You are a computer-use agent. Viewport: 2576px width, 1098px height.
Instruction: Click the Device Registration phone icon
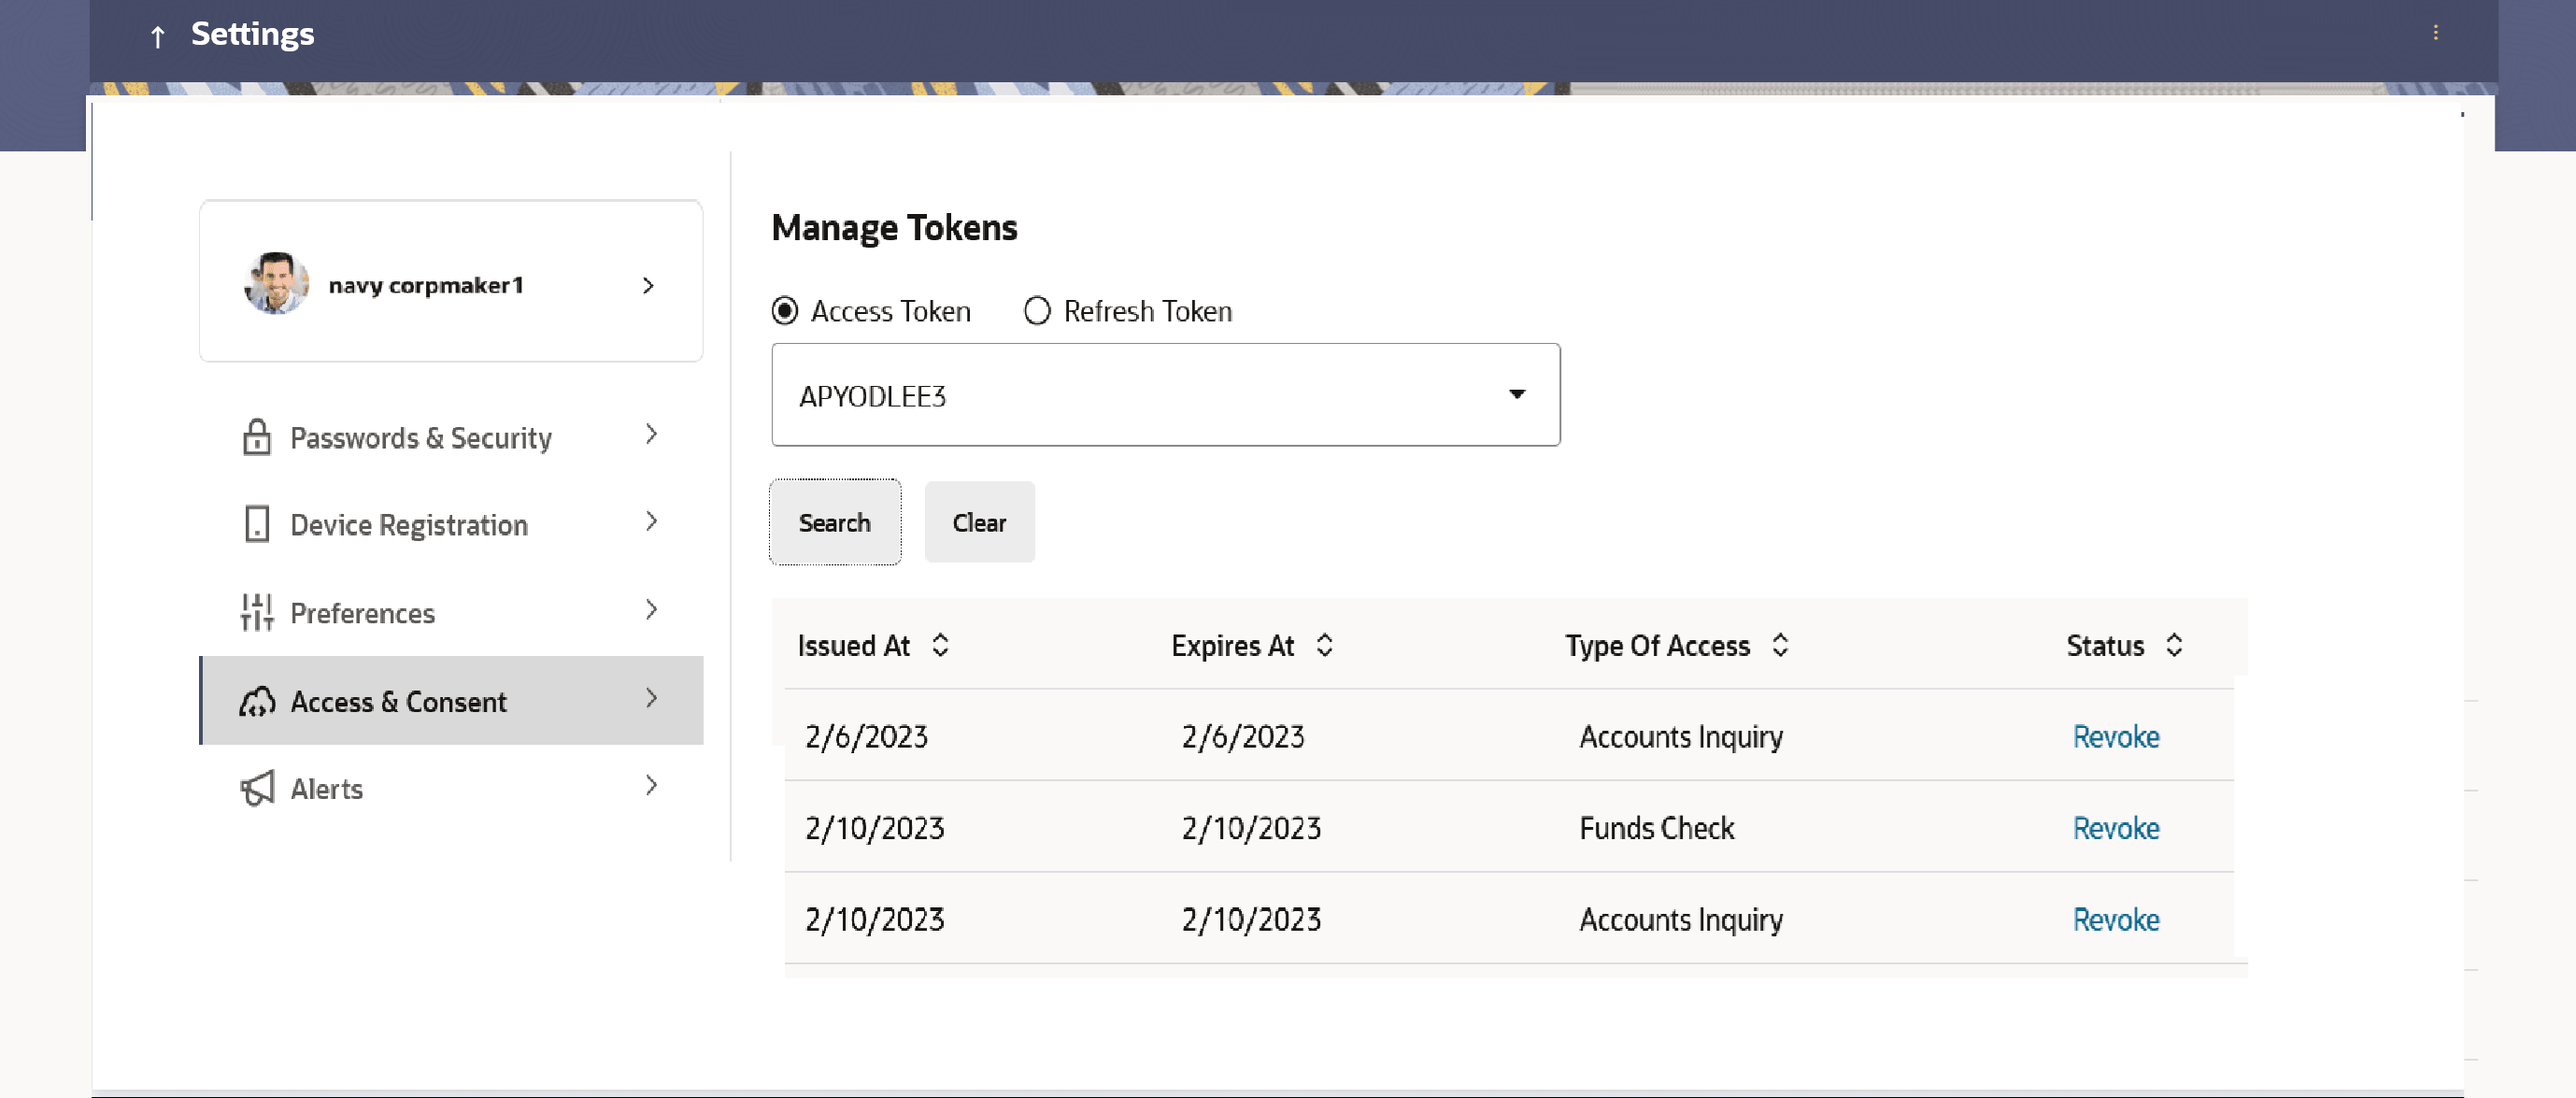point(256,524)
